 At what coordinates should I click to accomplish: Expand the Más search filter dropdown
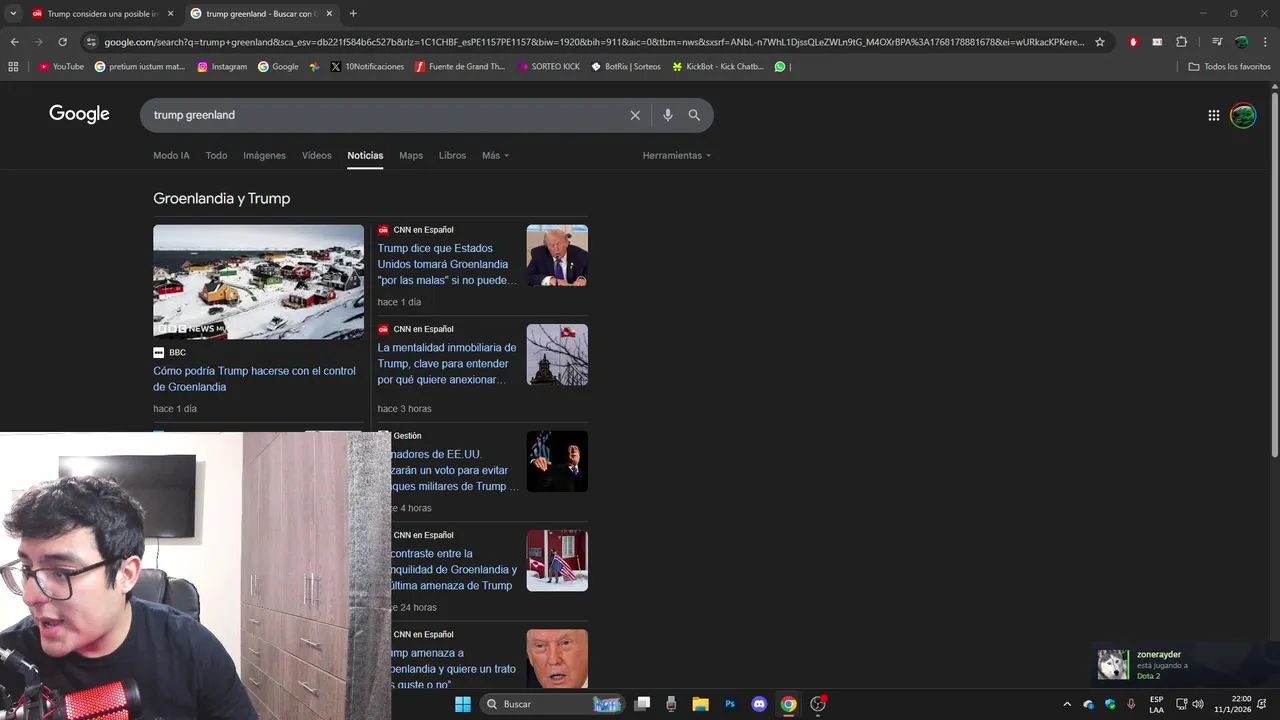click(x=495, y=155)
